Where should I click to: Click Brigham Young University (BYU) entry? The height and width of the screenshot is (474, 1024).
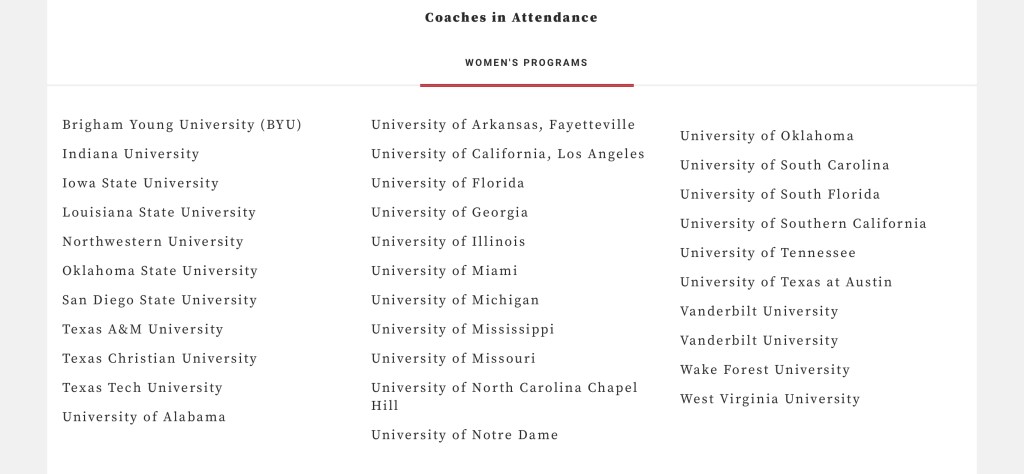(x=181, y=125)
